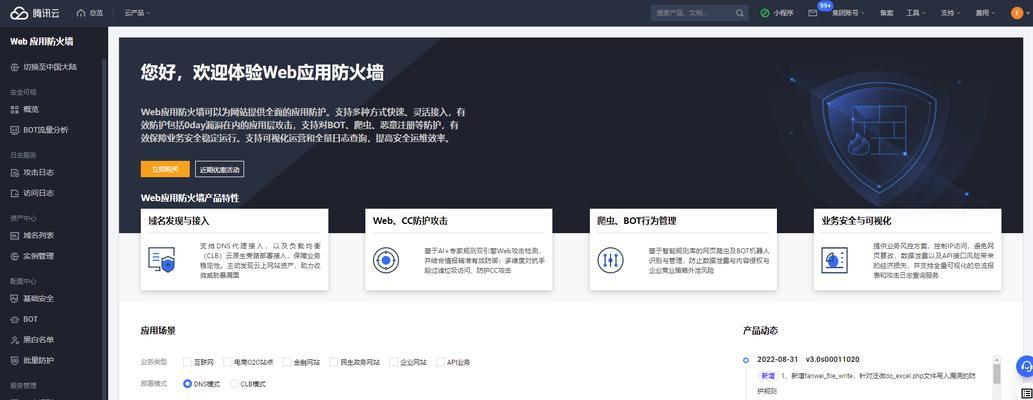Click the search magnifier icon

[x=740, y=13]
